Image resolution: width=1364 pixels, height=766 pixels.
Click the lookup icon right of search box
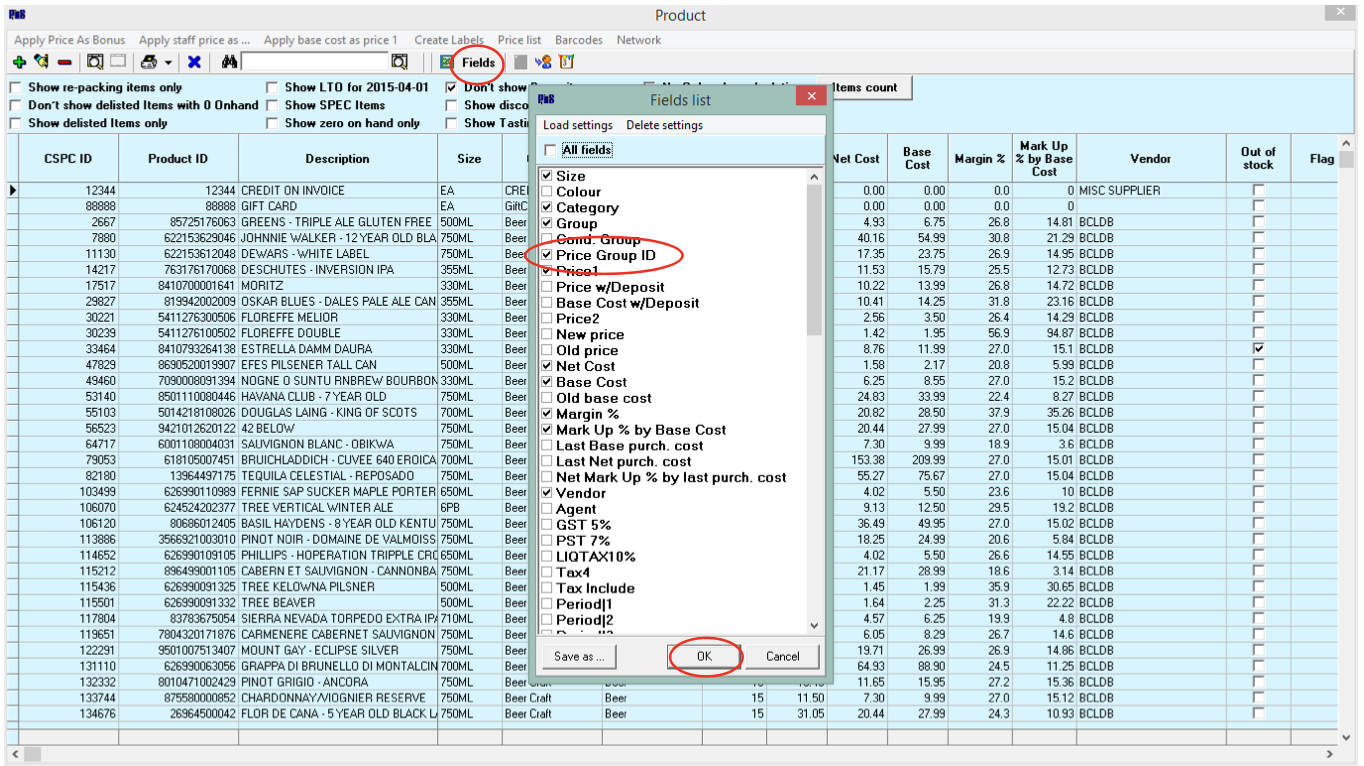coord(399,62)
